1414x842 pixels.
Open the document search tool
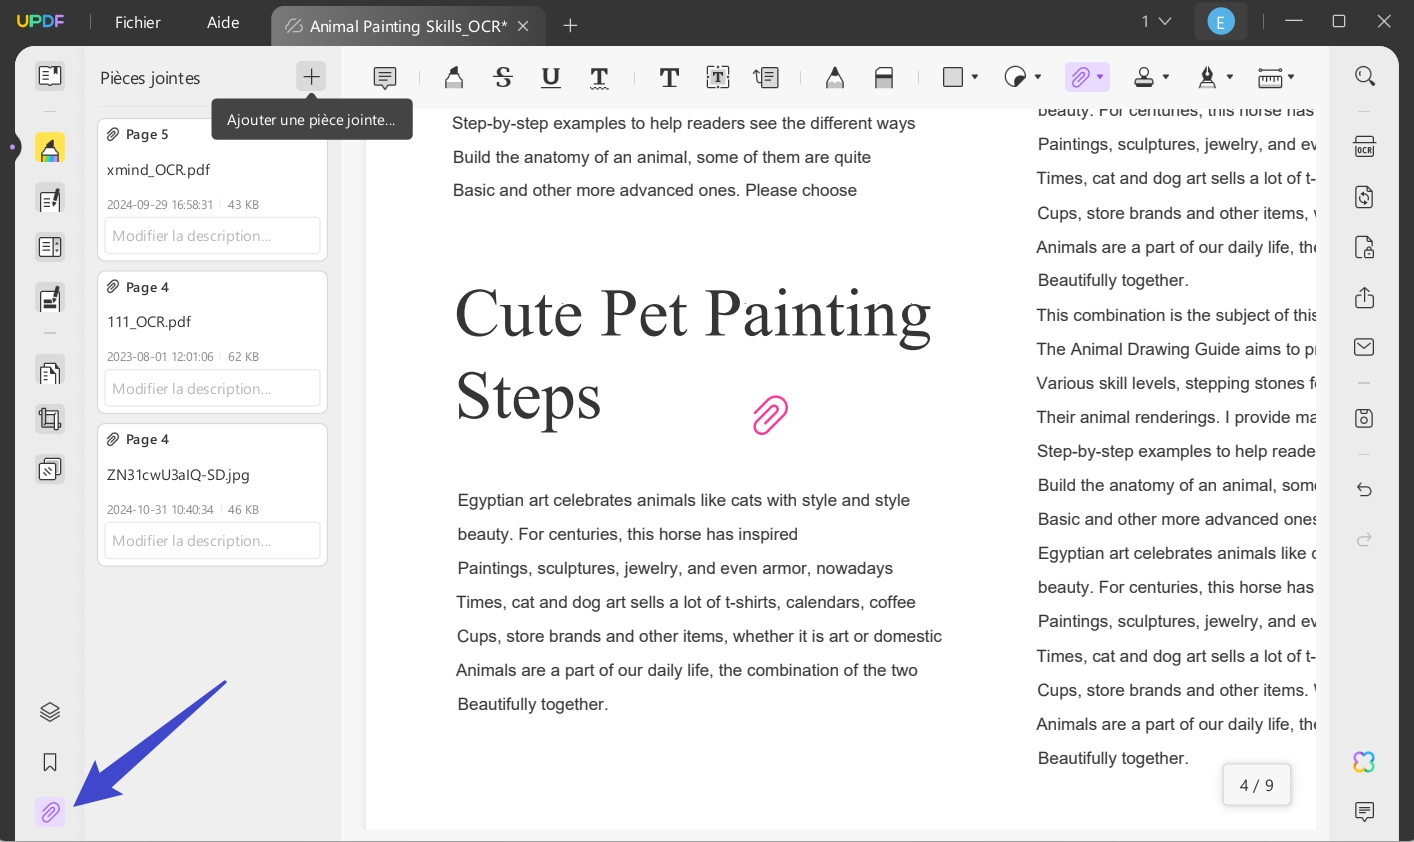(1364, 76)
